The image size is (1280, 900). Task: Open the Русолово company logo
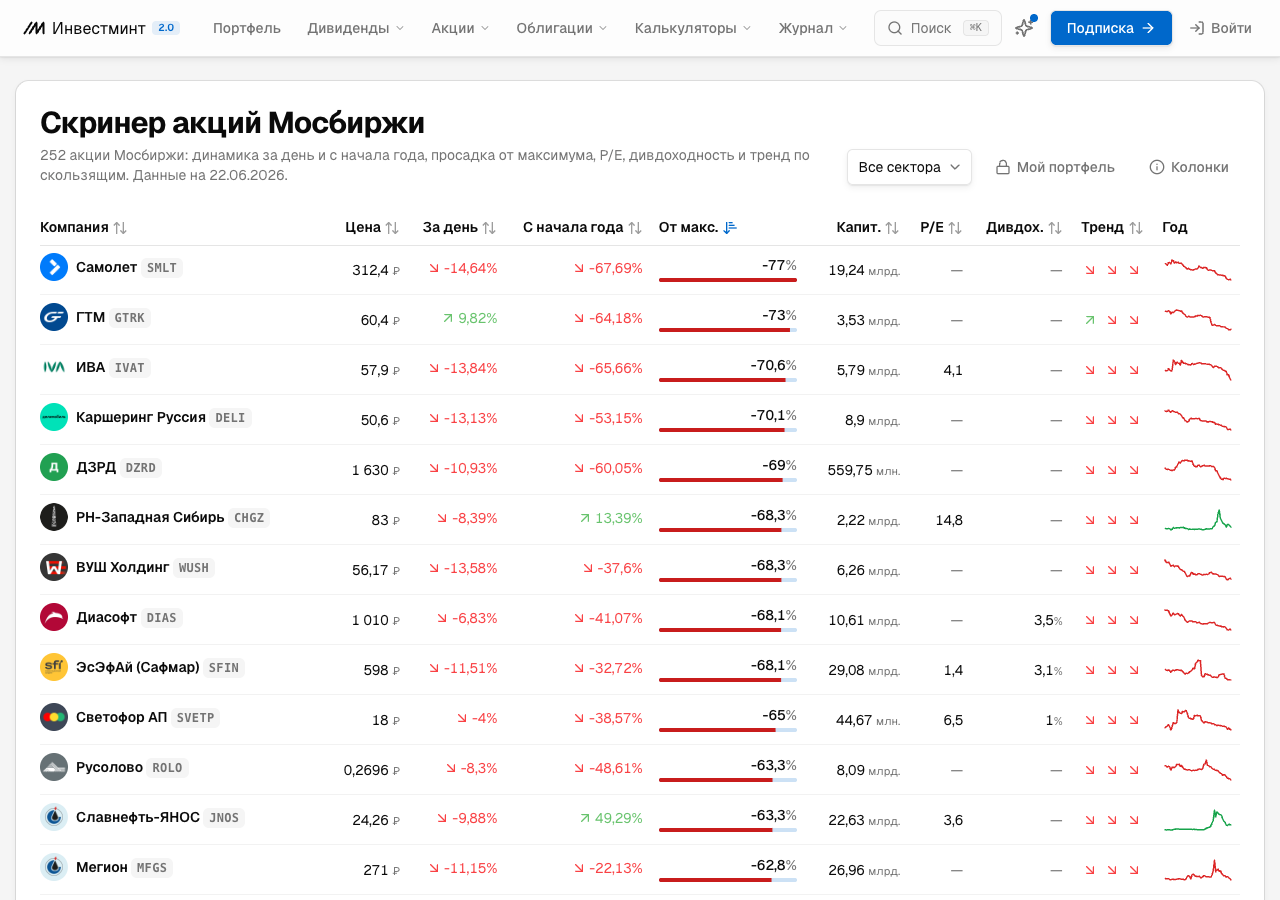click(x=54, y=767)
